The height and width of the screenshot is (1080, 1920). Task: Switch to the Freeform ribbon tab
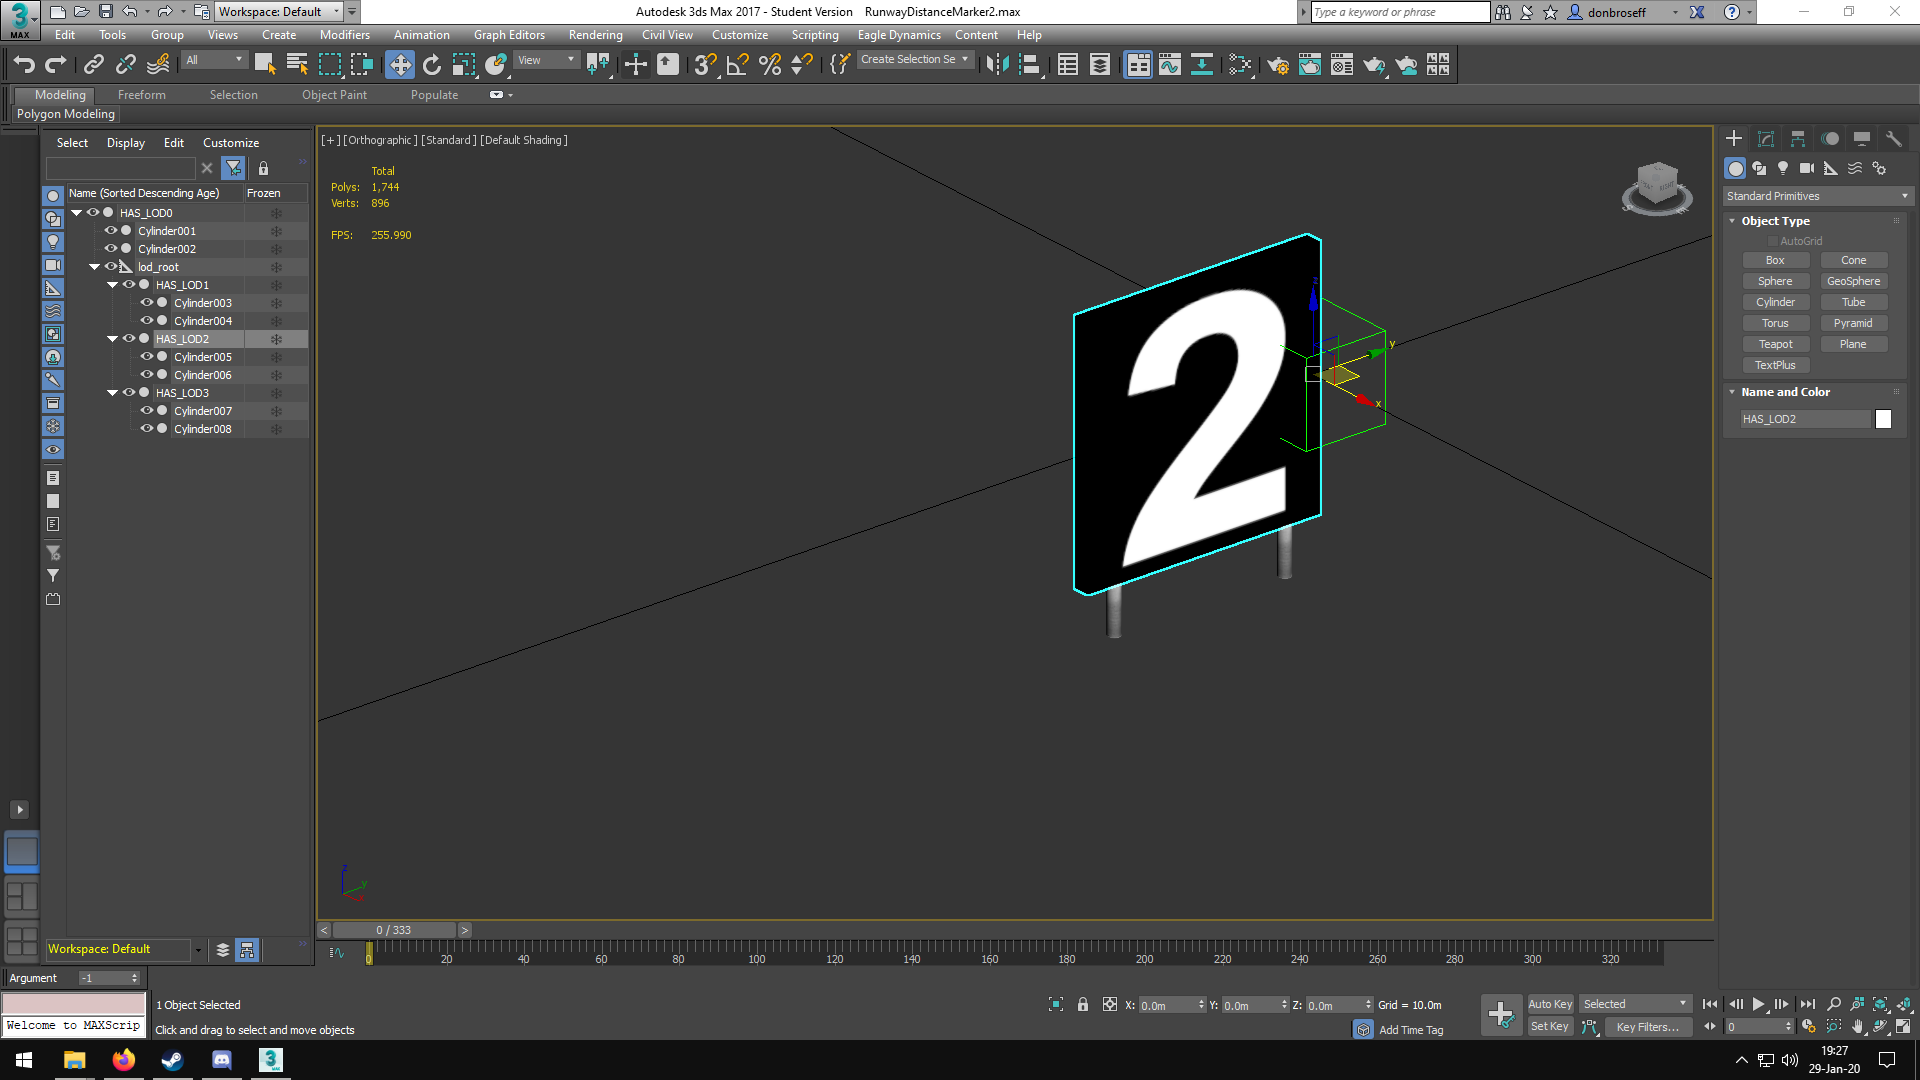pyautogui.click(x=142, y=95)
